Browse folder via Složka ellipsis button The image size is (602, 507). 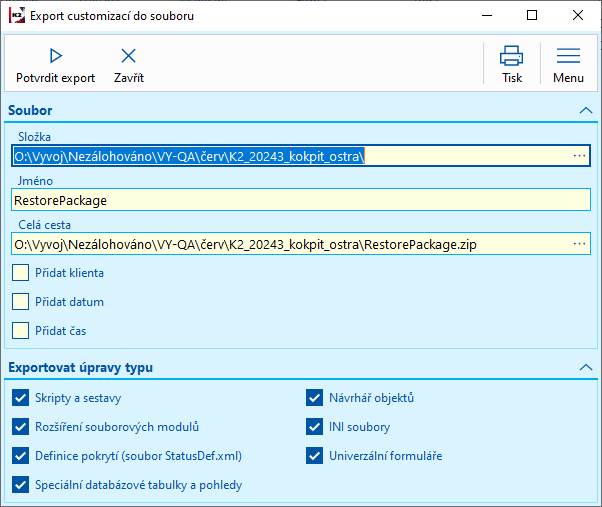[x=579, y=156]
